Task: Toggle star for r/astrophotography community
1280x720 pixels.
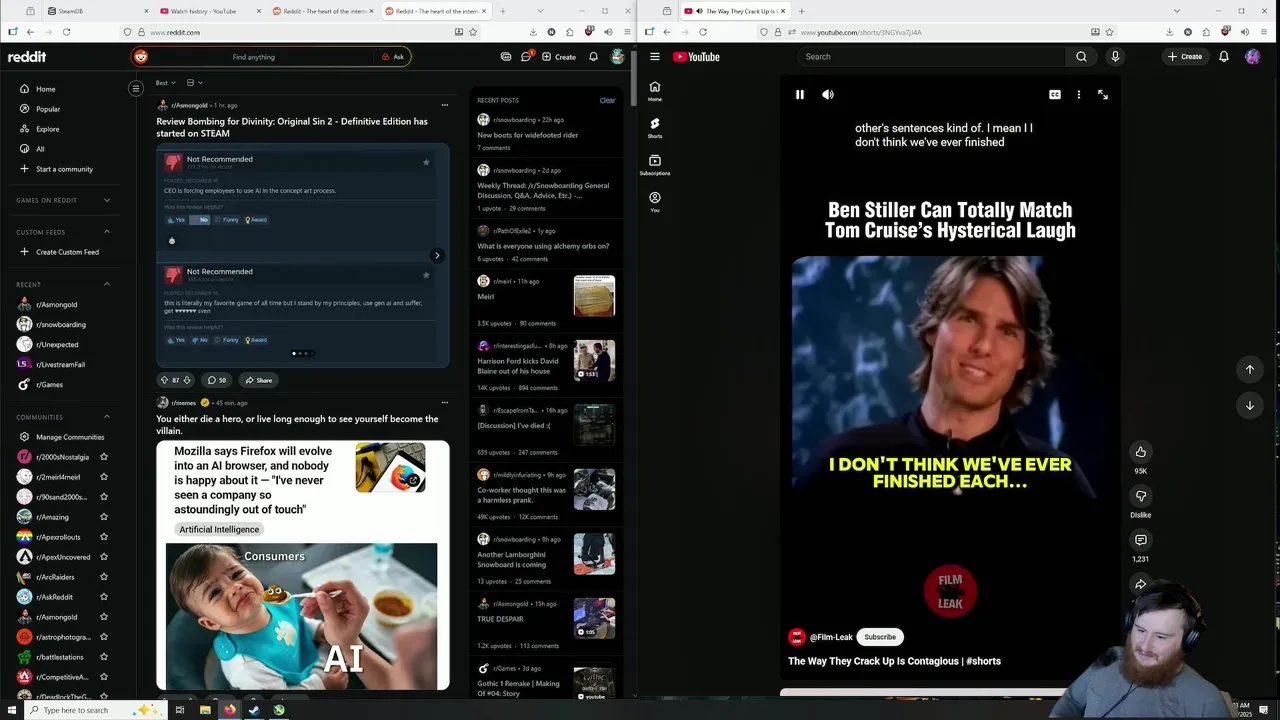Action: tap(104, 637)
